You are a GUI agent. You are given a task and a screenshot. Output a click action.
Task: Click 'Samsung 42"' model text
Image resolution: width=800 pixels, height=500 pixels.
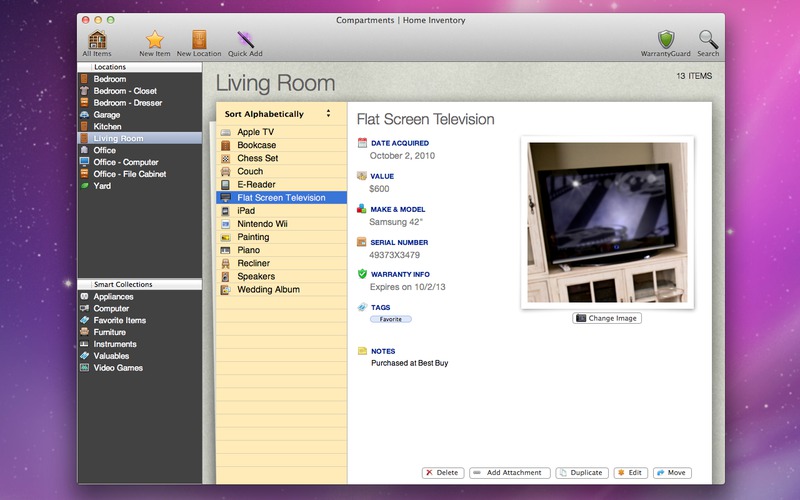pyautogui.click(x=396, y=222)
